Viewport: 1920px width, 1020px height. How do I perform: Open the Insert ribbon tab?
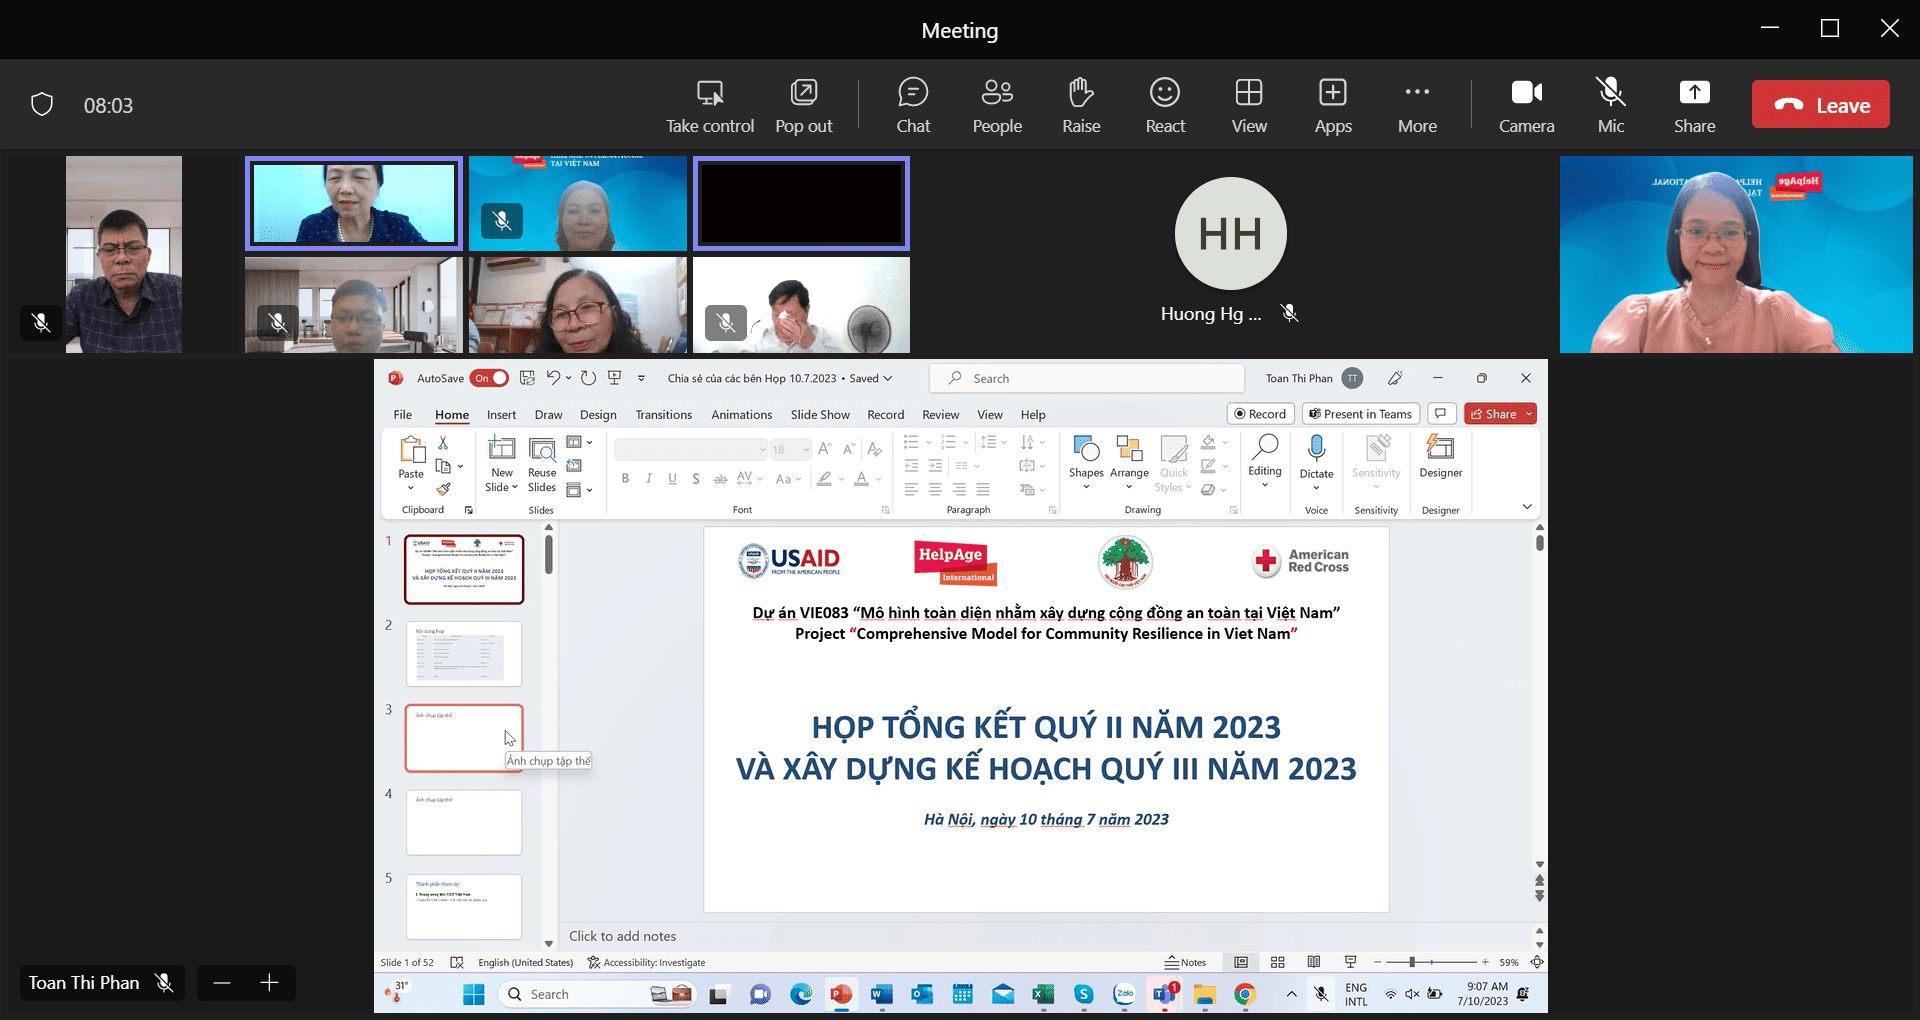[501, 414]
